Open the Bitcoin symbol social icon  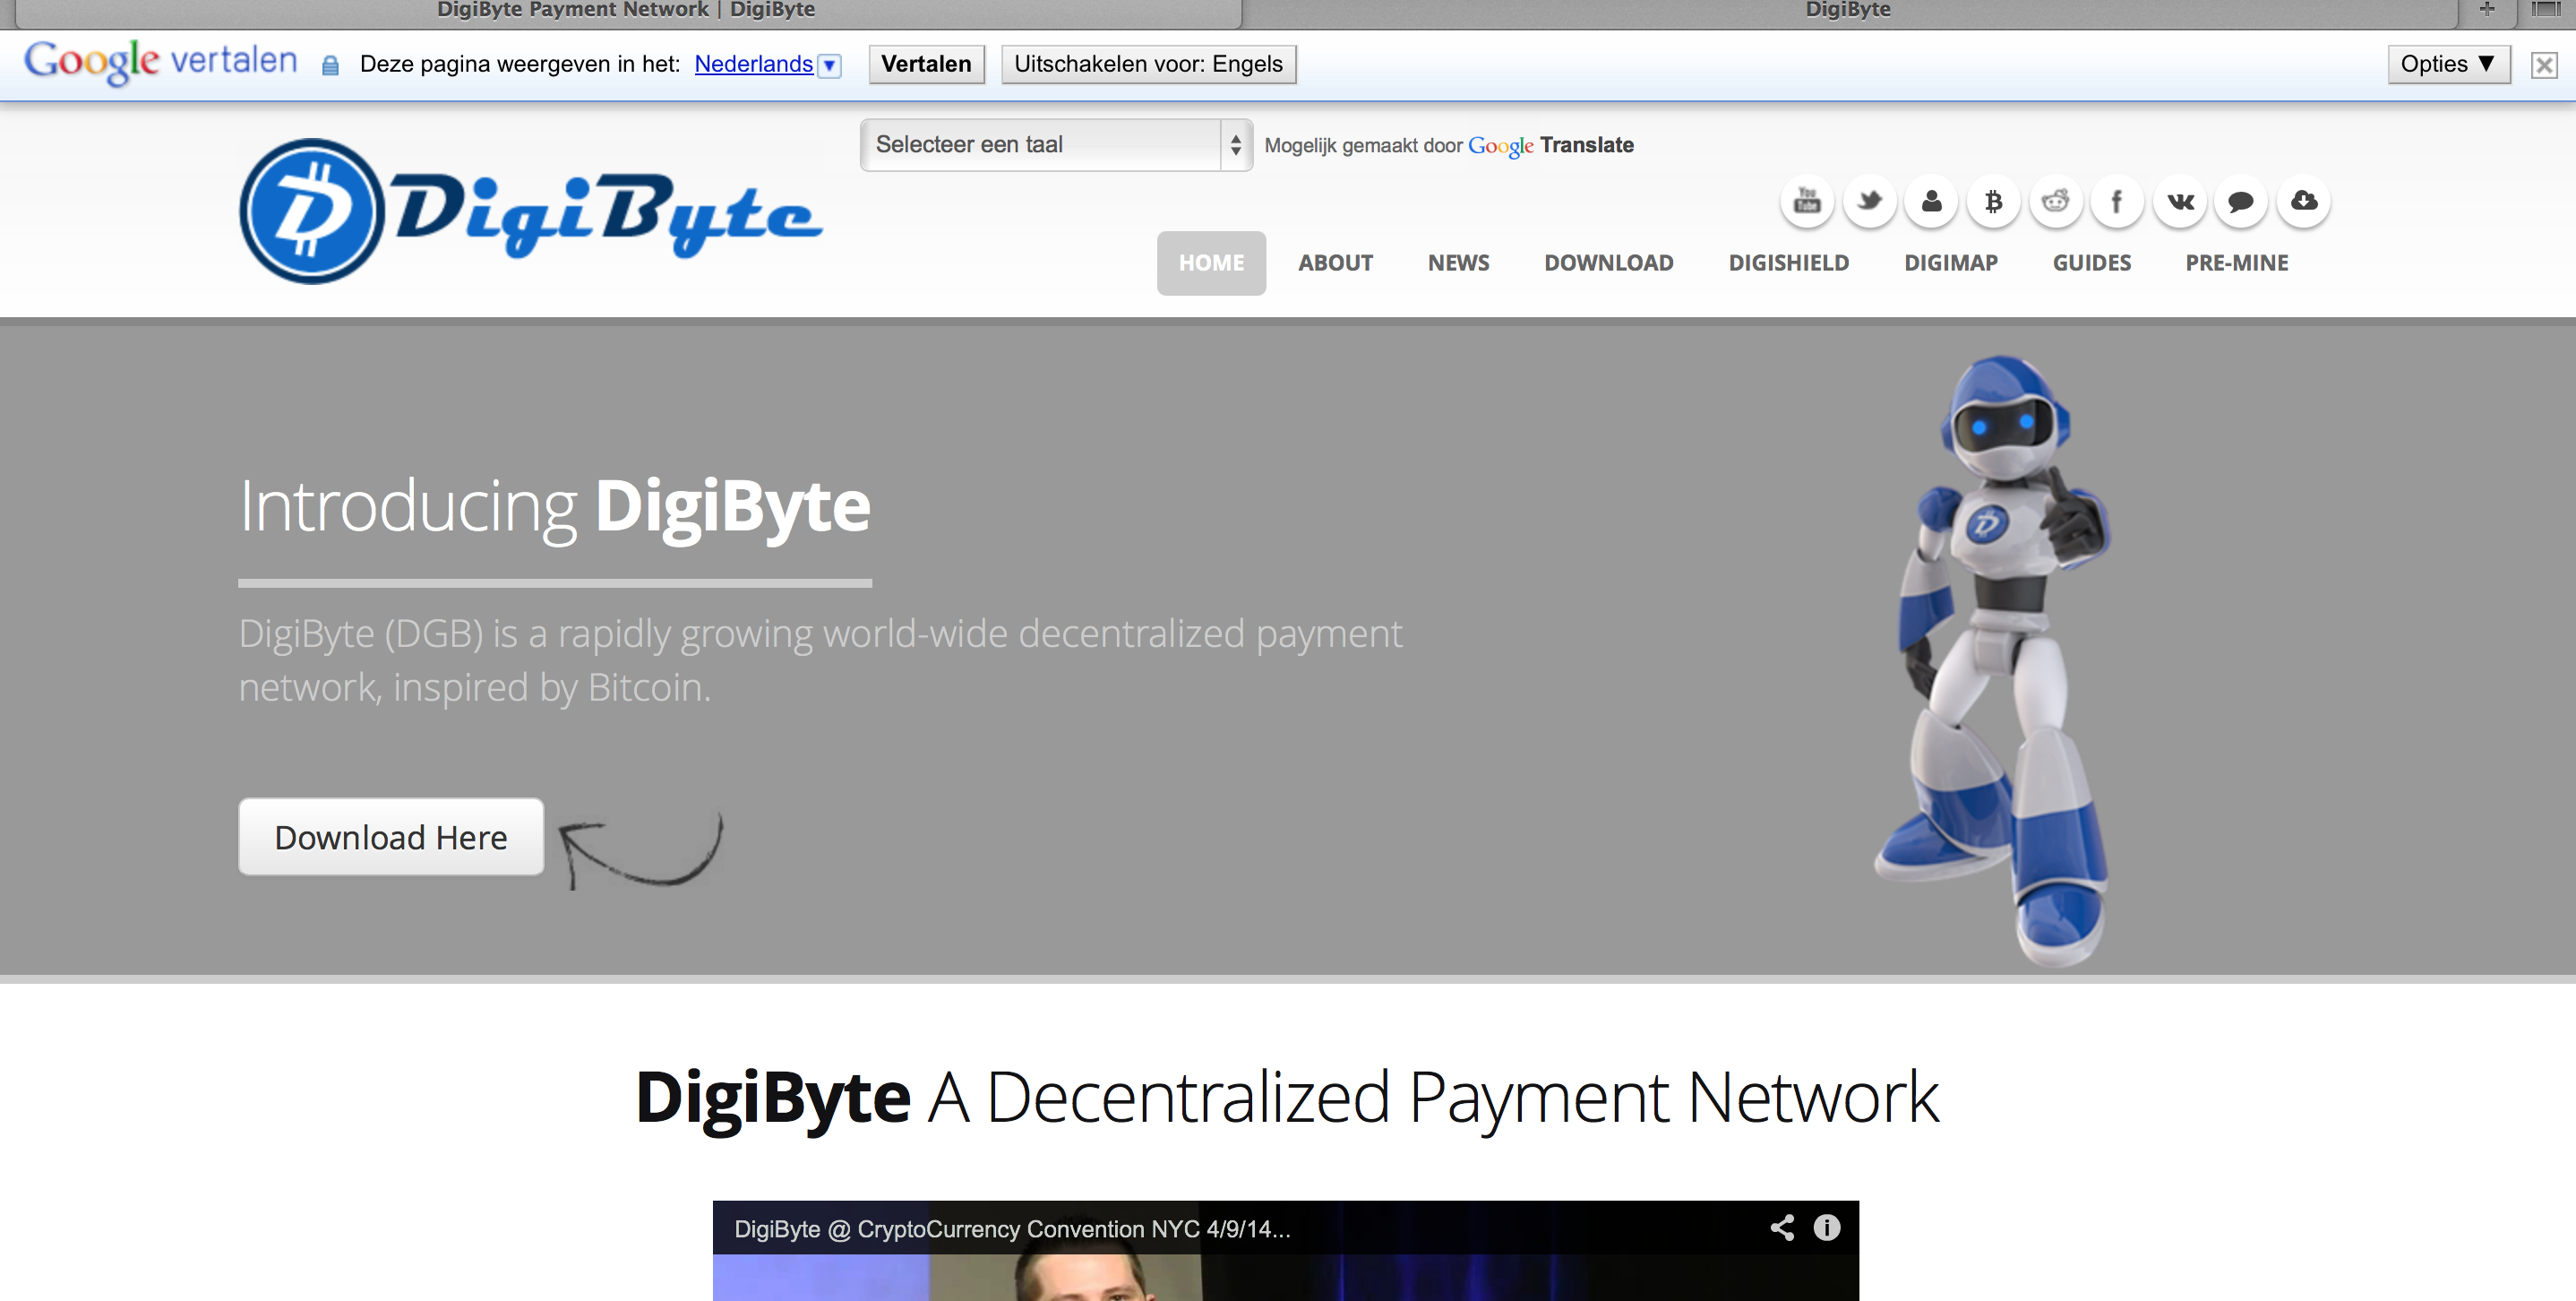(1993, 202)
